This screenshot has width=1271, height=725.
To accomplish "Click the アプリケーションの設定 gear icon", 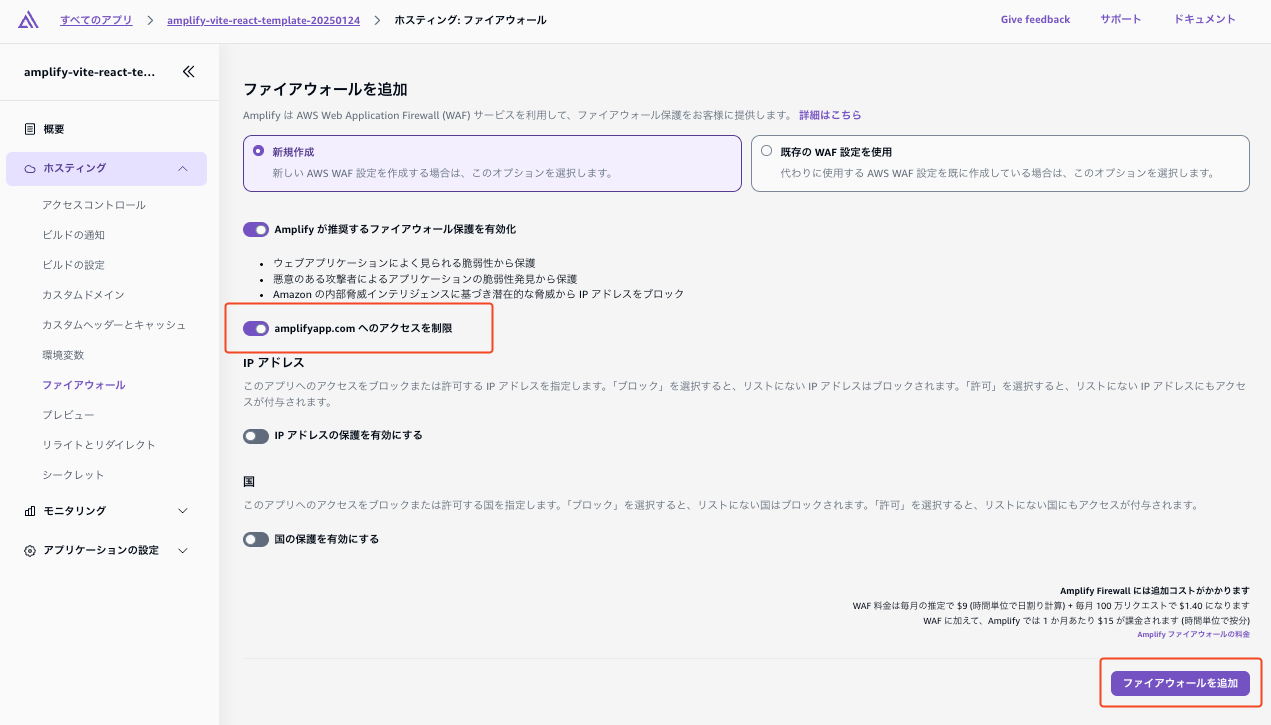I will point(30,551).
